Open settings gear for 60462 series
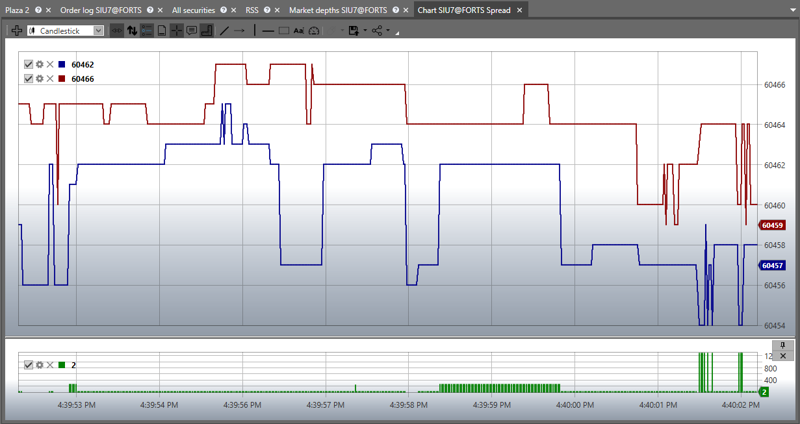 39,64
